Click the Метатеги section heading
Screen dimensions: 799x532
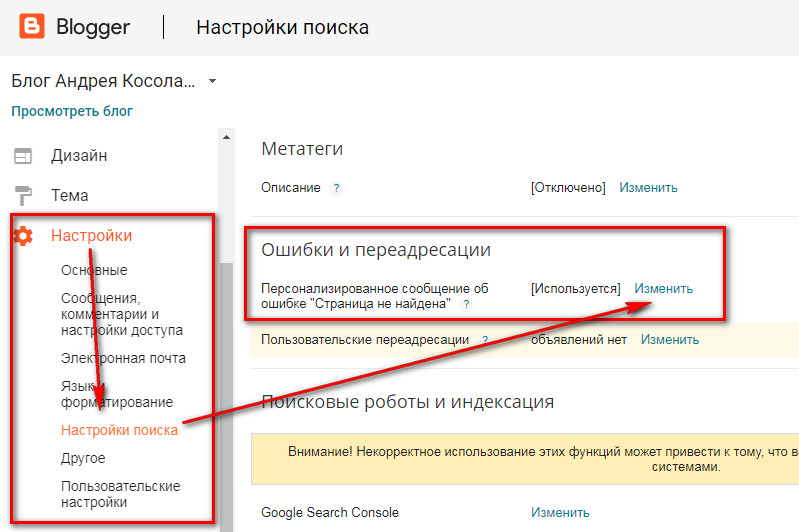(x=302, y=149)
